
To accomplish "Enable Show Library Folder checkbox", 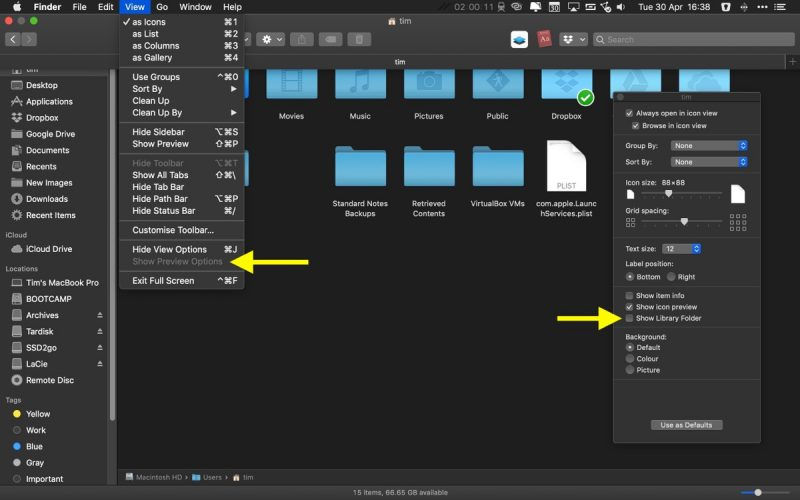I will pos(629,318).
